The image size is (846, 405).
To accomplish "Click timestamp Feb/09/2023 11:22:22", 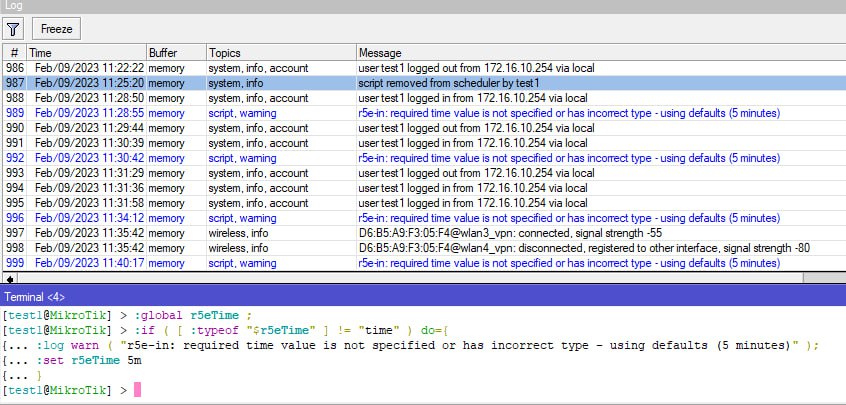I will click(x=90, y=68).
